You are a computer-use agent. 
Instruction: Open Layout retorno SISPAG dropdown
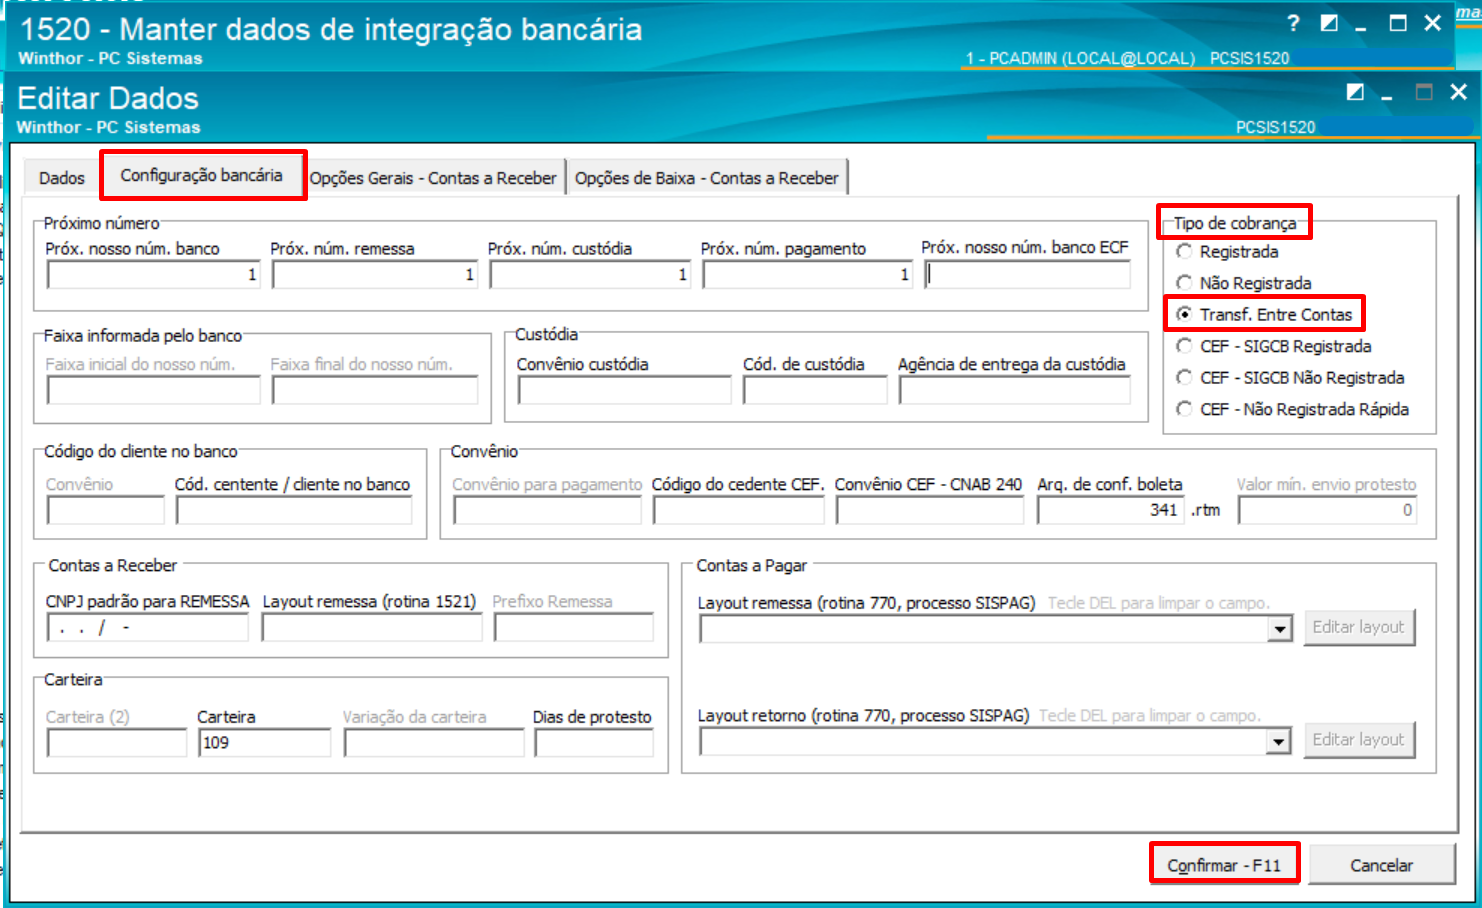(1280, 742)
